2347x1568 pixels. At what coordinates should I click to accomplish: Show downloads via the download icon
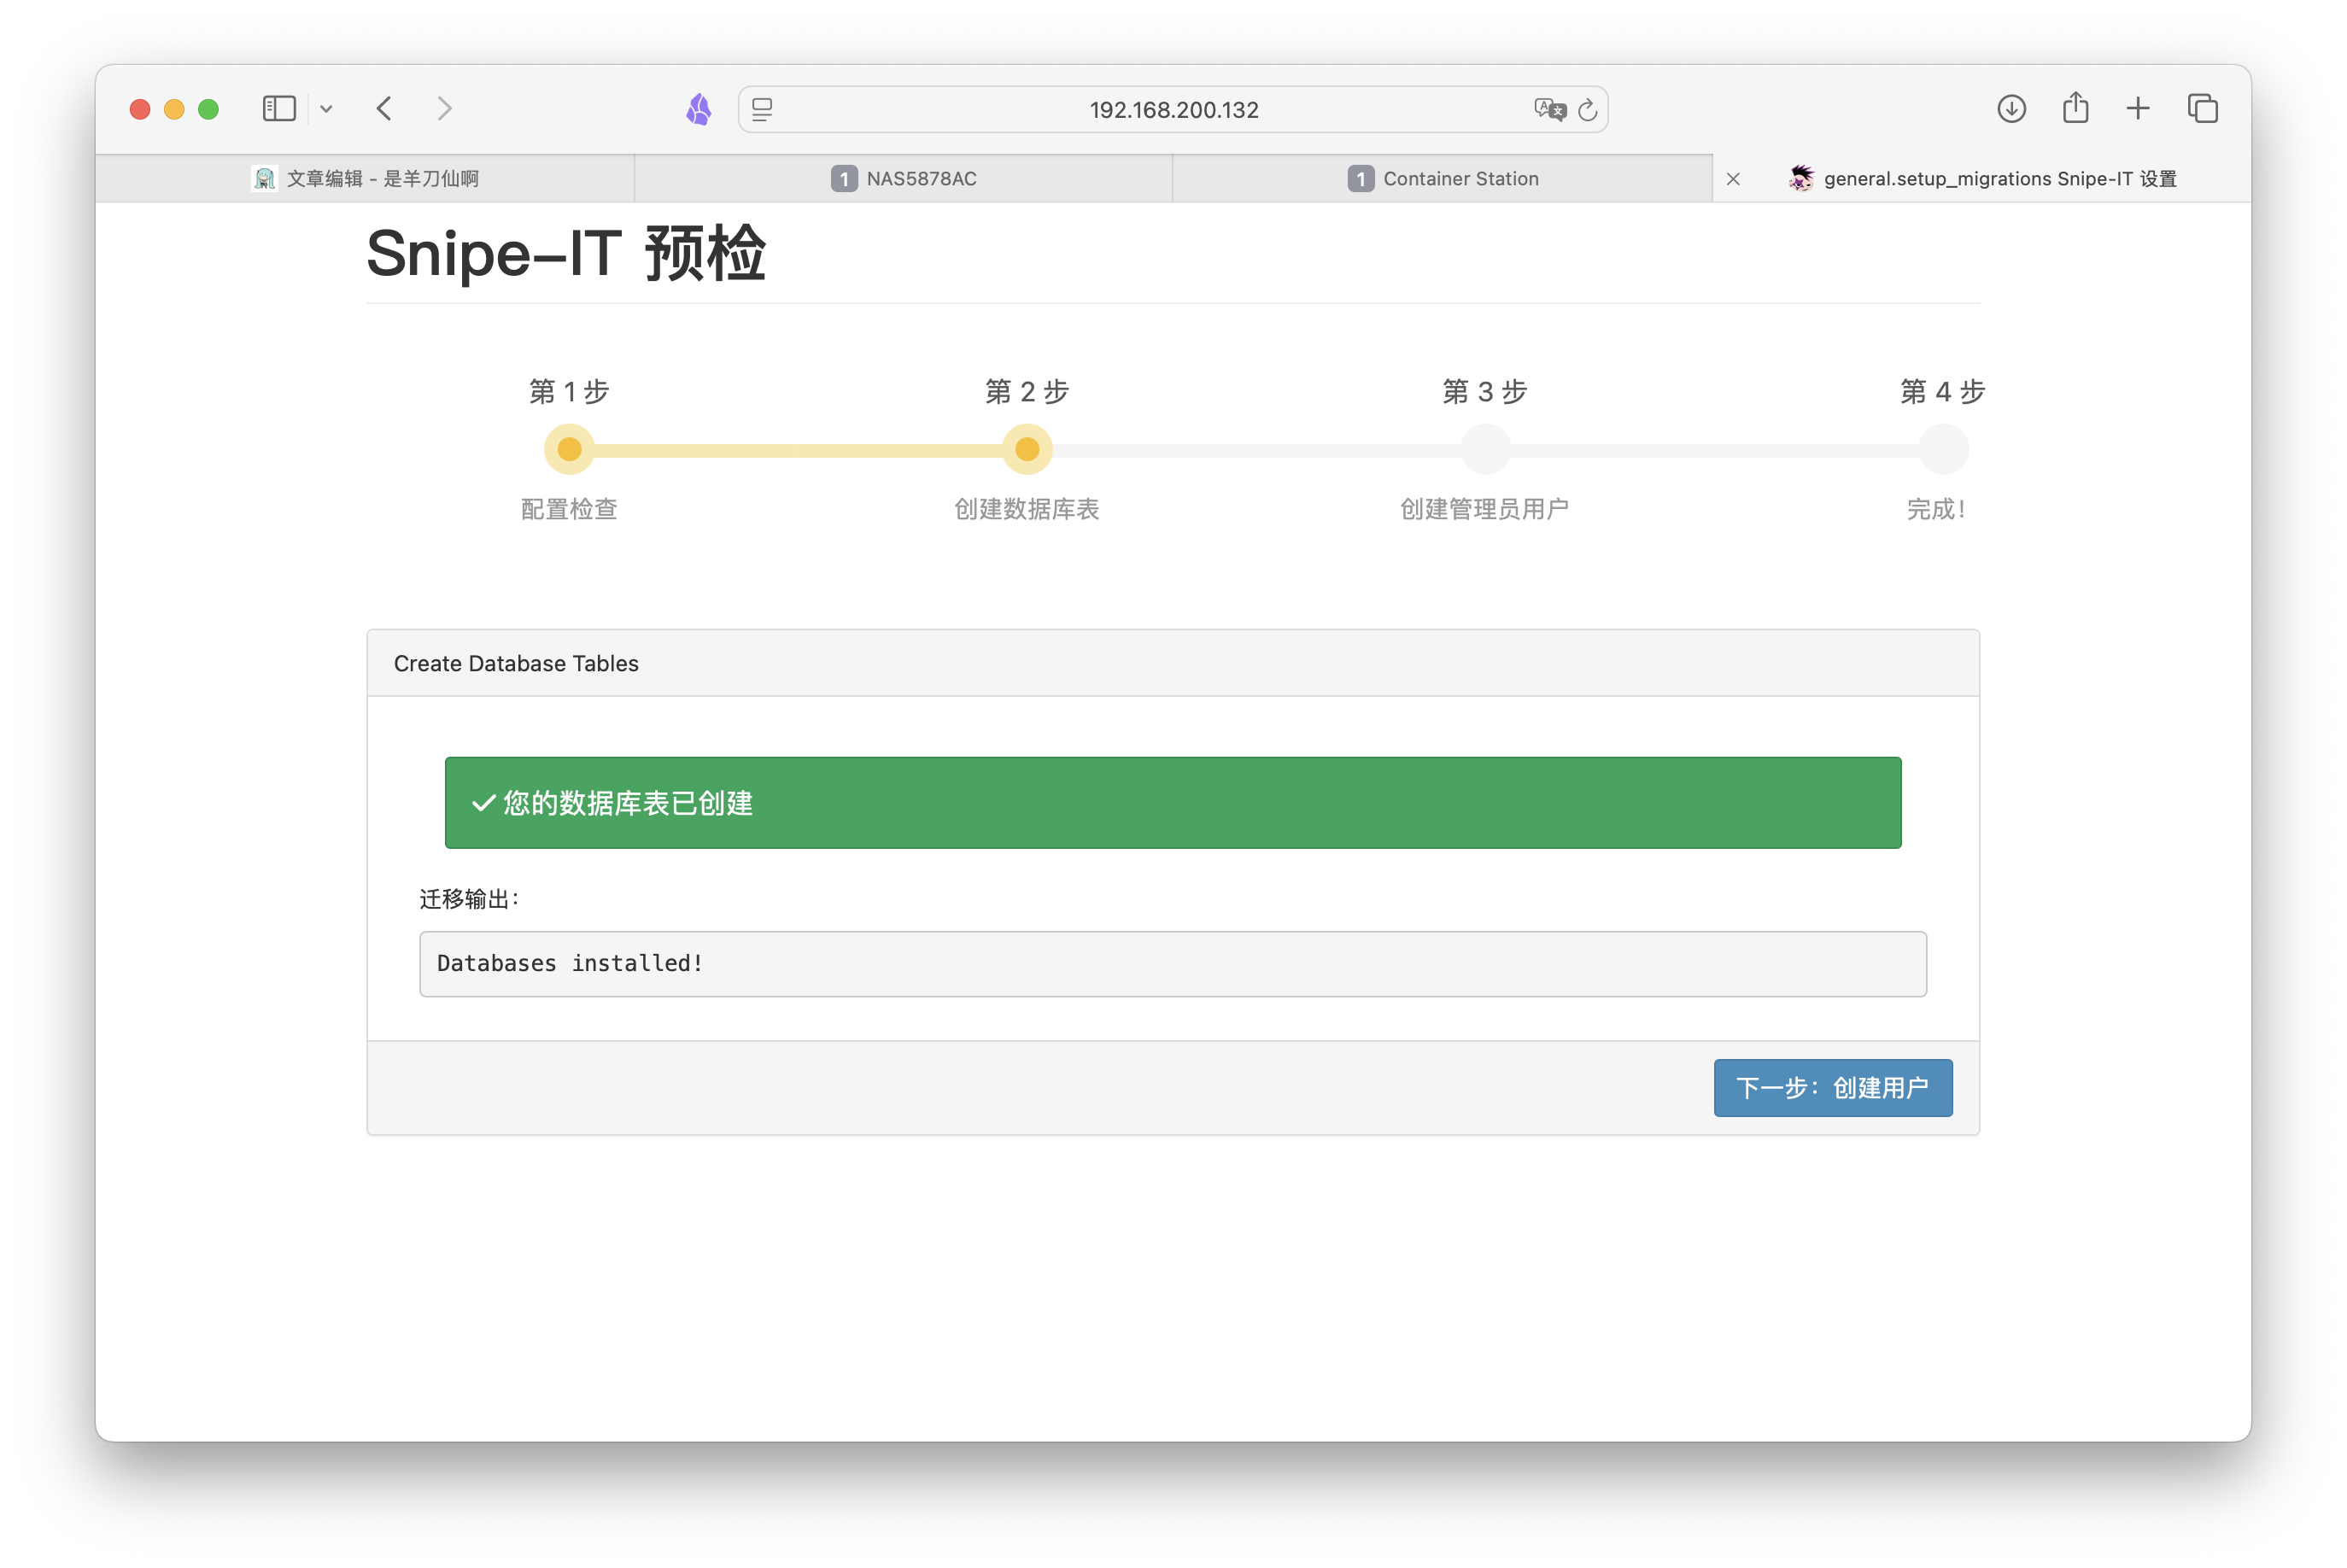point(2011,108)
